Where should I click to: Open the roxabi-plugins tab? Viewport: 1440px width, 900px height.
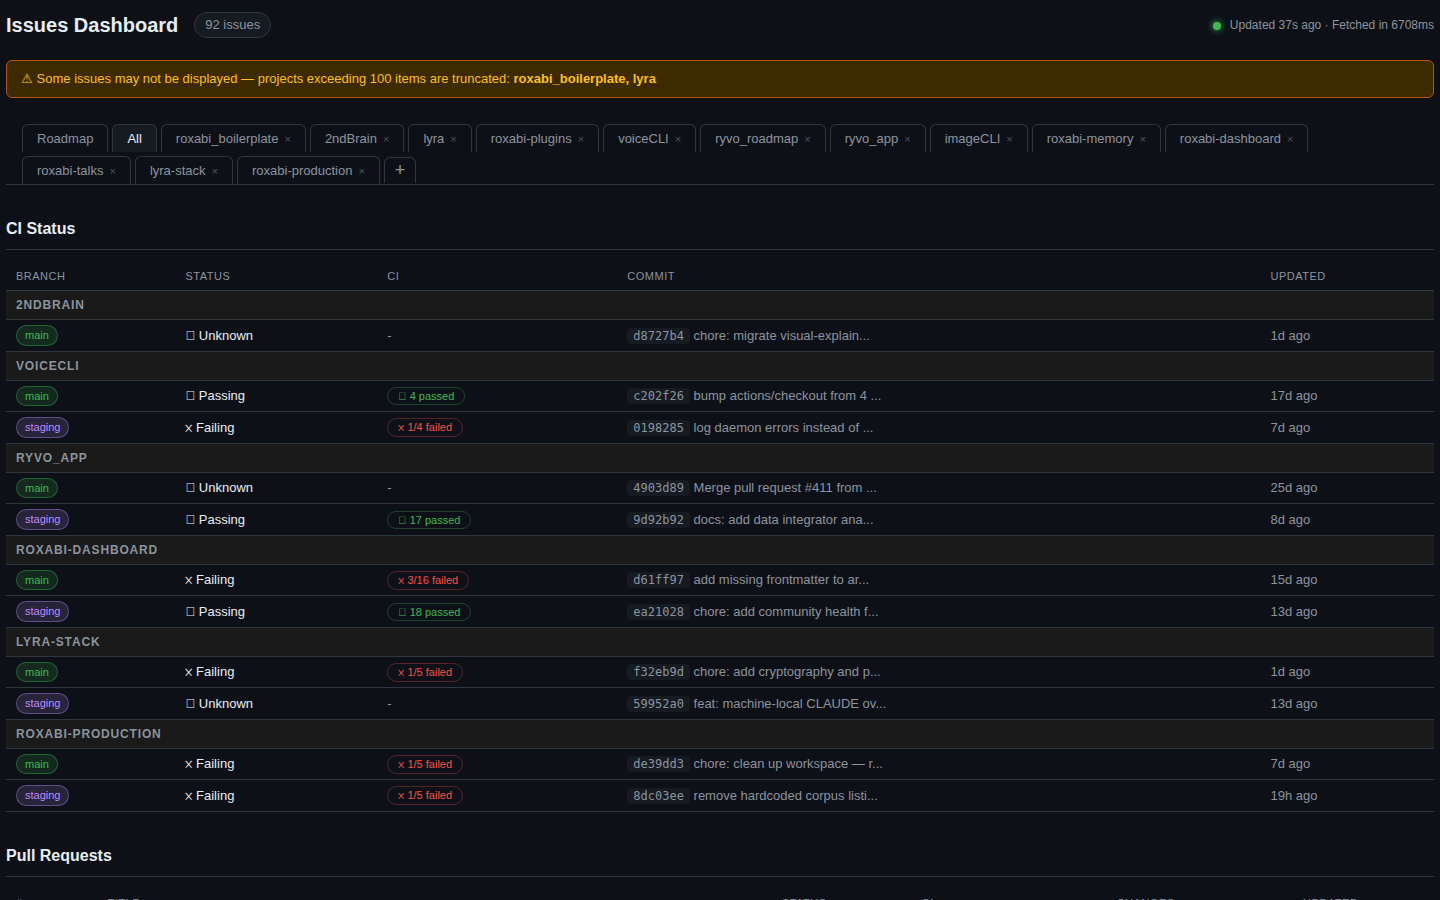pyautogui.click(x=531, y=139)
